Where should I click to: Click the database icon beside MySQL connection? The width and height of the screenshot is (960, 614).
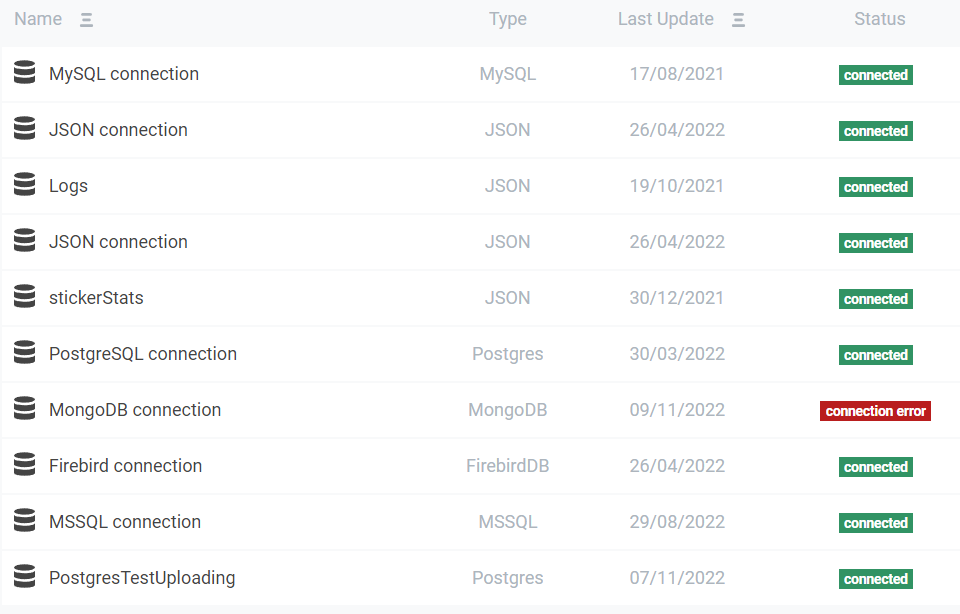click(24, 72)
